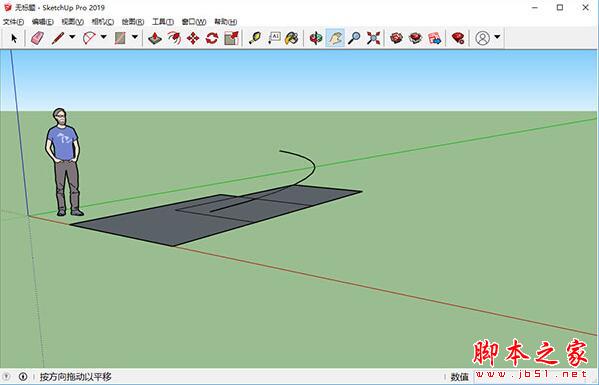Select the Move tool with four arrows

[193, 38]
